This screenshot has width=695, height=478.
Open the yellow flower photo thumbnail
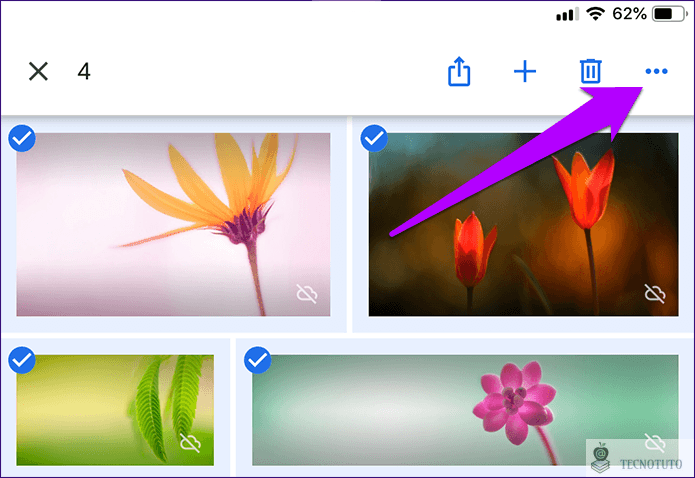[173, 224]
